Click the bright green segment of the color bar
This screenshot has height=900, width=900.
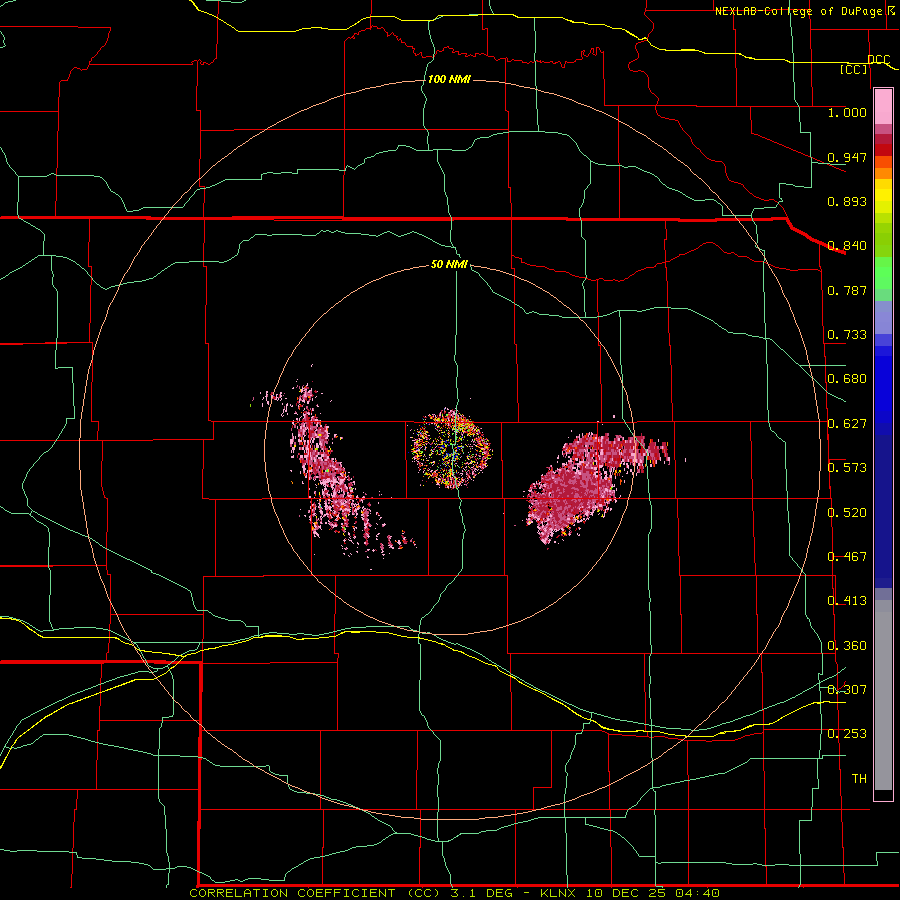[883, 273]
